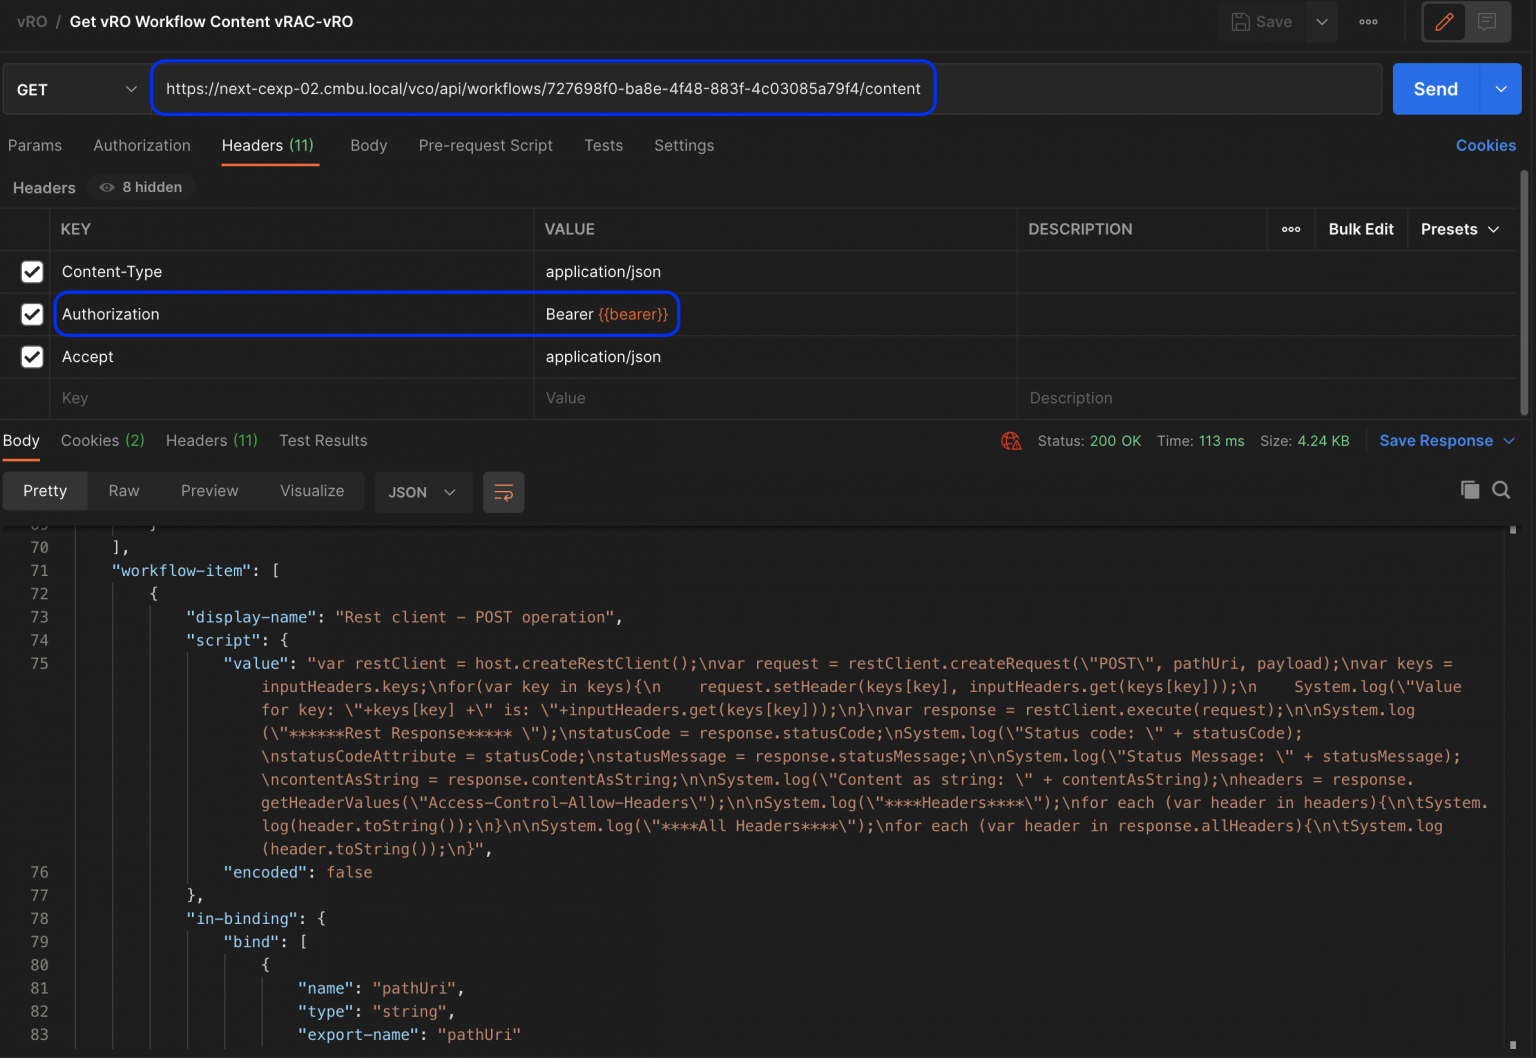Expand the JSON format dropdown
The height and width of the screenshot is (1058, 1536).
pos(422,492)
